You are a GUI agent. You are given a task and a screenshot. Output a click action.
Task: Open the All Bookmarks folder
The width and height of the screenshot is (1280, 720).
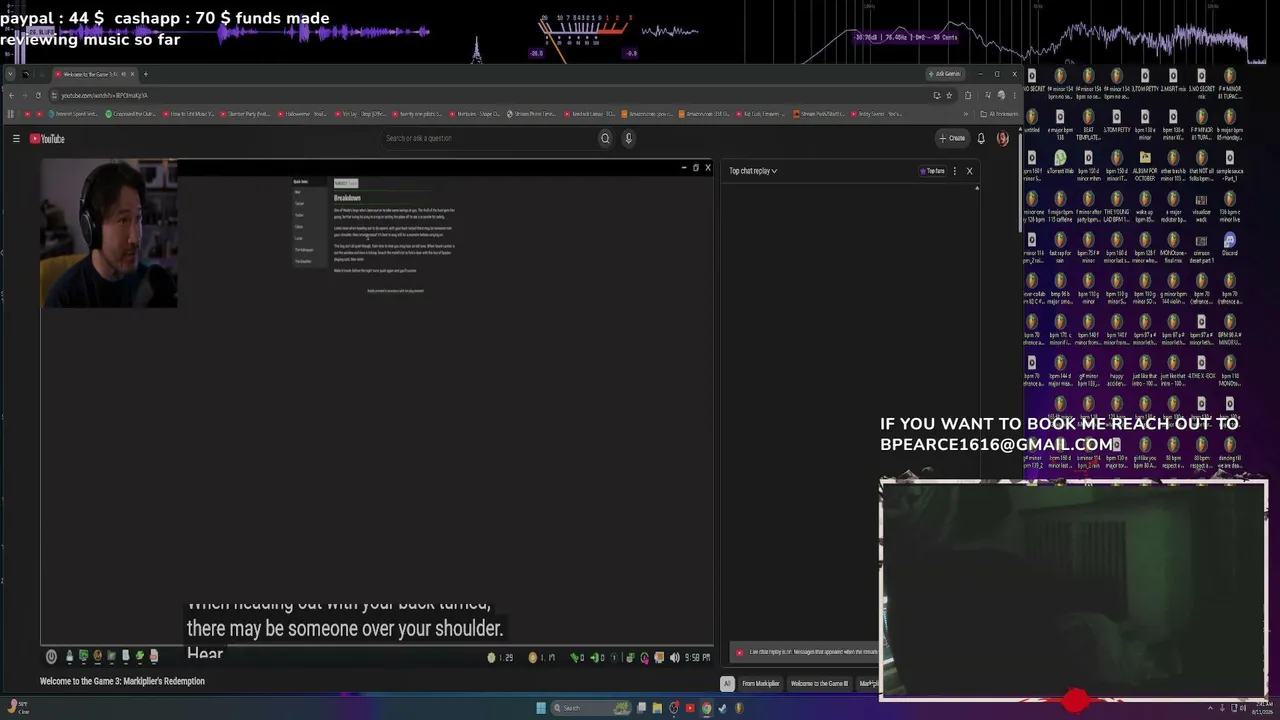999,114
